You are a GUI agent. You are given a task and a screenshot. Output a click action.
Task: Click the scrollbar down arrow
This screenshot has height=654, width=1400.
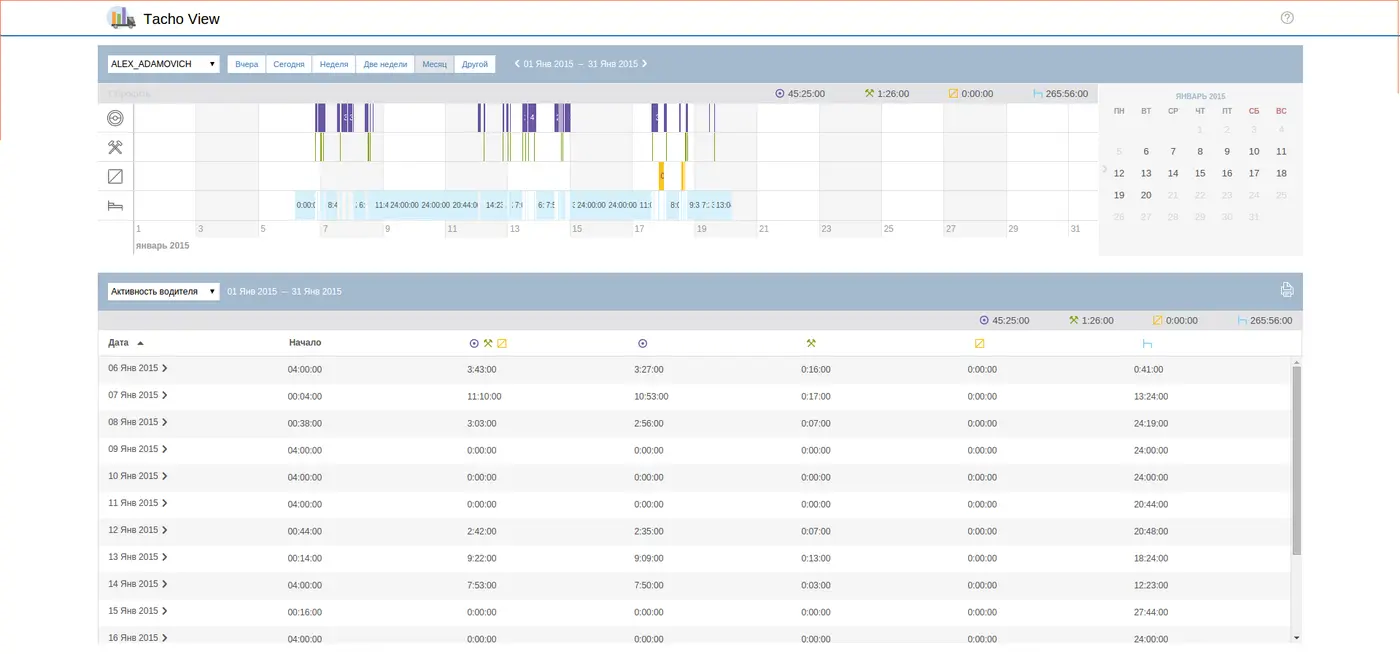coord(1296,637)
